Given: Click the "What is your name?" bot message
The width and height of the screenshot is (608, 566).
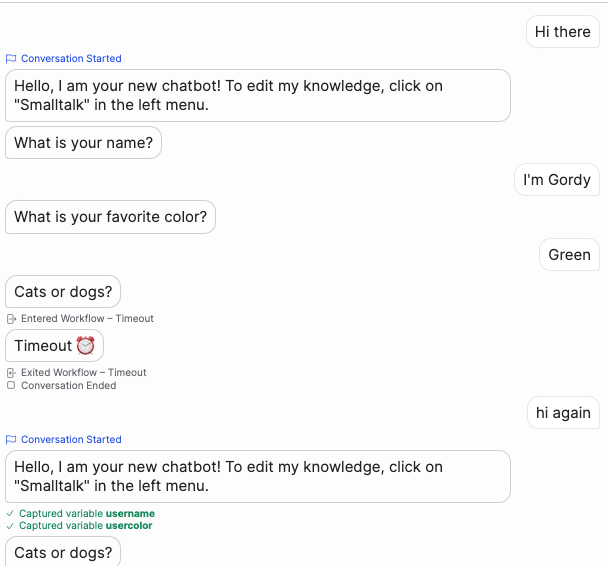Looking at the screenshot, I should coord(84,143).
